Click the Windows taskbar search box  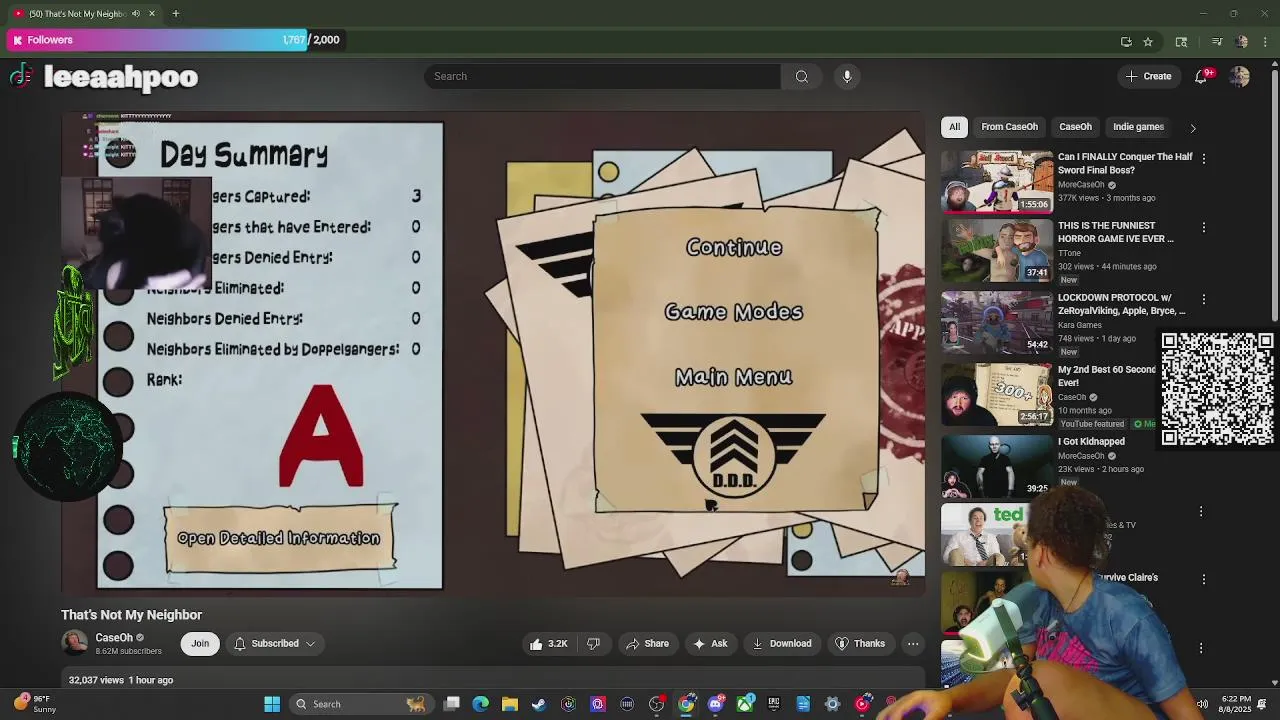360,704
